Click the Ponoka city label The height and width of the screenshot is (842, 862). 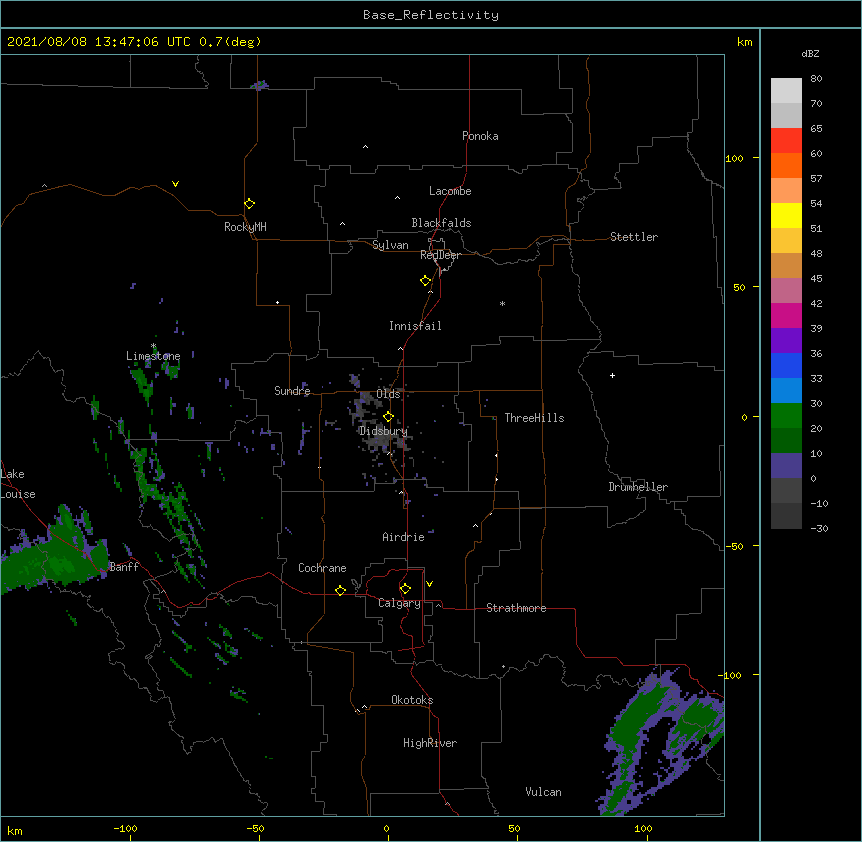tap(480, 136)
